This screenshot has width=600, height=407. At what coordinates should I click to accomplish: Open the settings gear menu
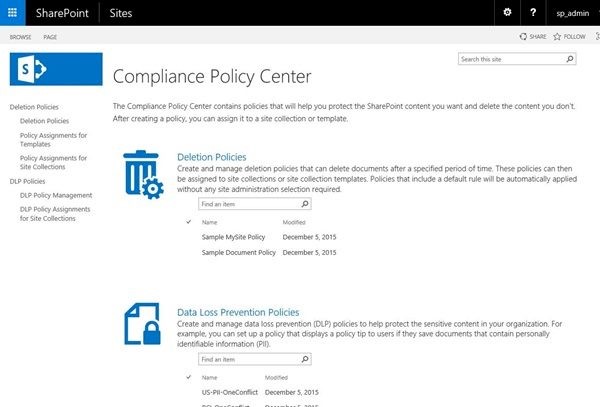pyautogui.click(x=507, y=13)
